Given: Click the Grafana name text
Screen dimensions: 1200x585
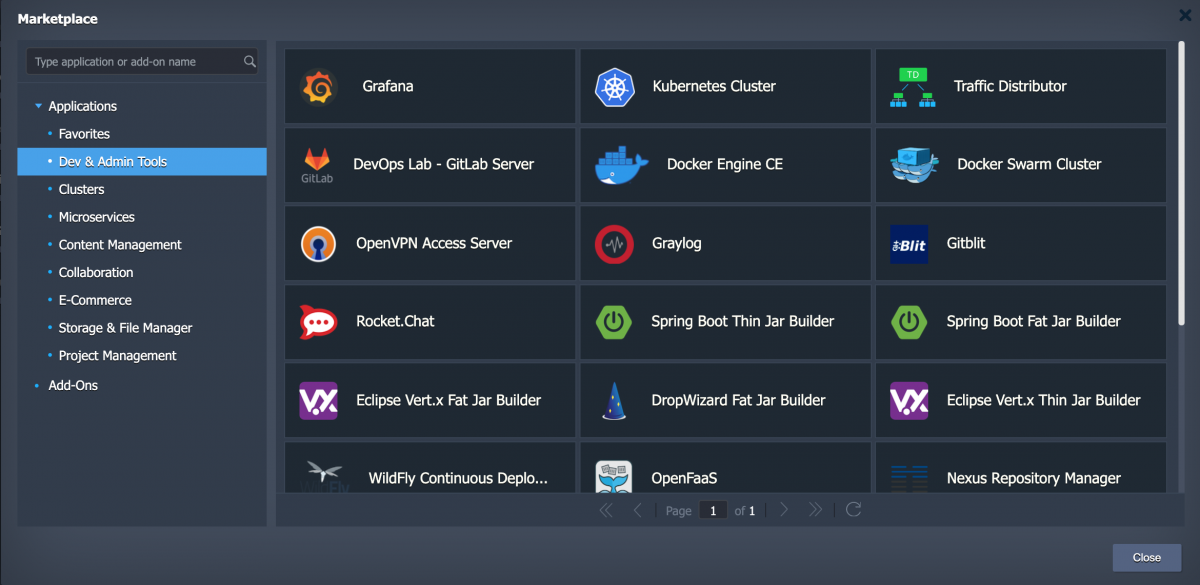Looking at the screenshot, I should coord(388,87).
